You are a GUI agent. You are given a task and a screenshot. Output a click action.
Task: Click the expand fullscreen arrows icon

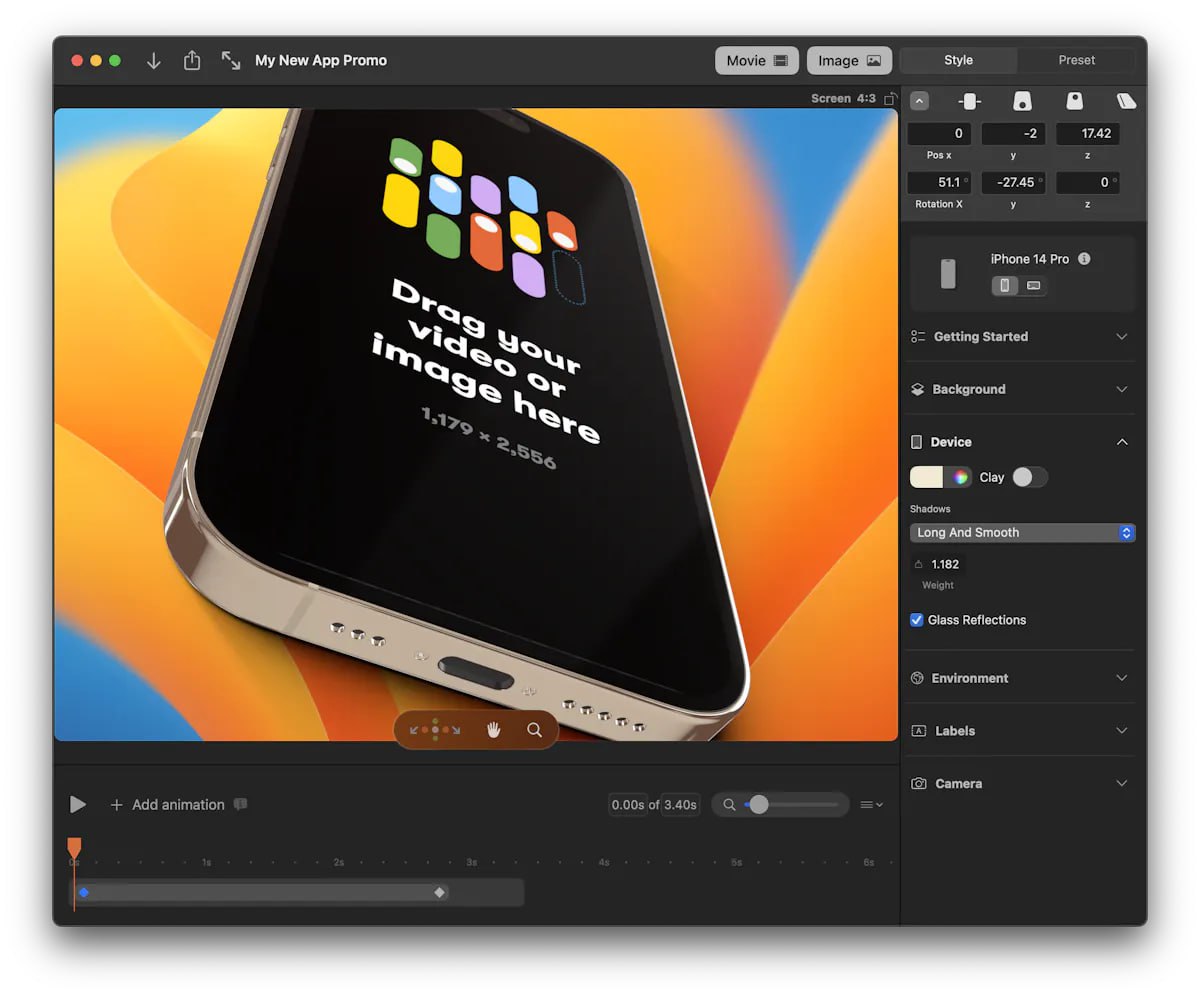point(231,61)
